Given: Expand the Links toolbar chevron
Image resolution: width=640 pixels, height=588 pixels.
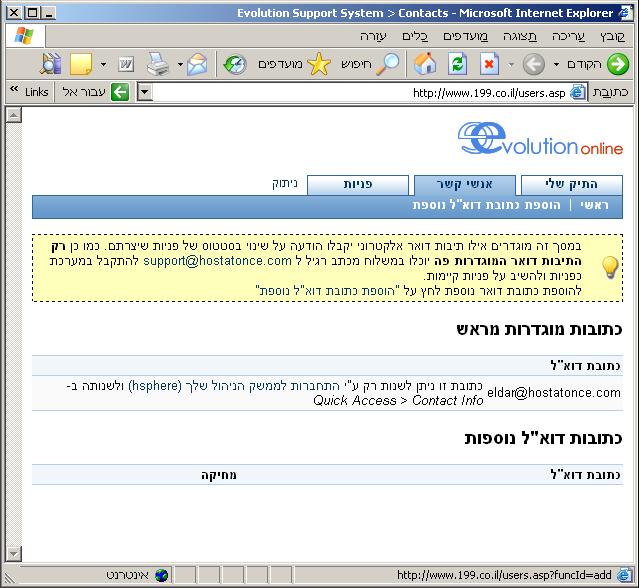Looking at the screenshot, I should (x=13, y=91).
